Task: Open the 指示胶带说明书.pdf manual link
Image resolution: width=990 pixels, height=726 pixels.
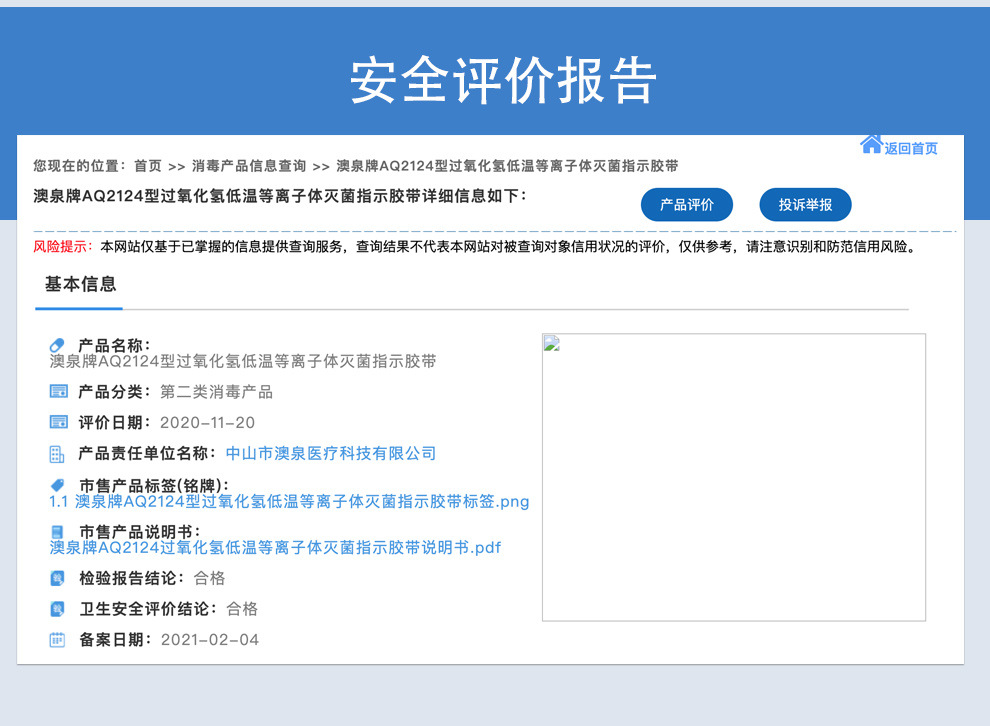Action: [275, 547]
